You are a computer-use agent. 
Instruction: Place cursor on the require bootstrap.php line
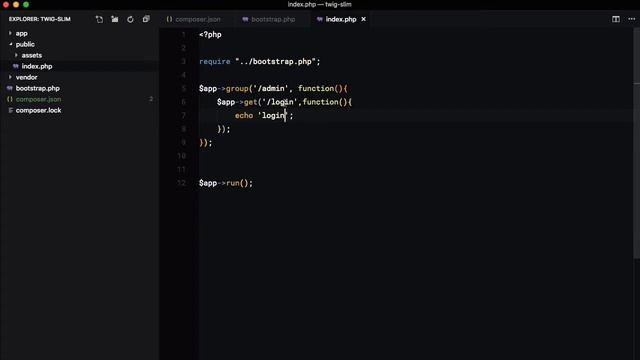point(260,62)
